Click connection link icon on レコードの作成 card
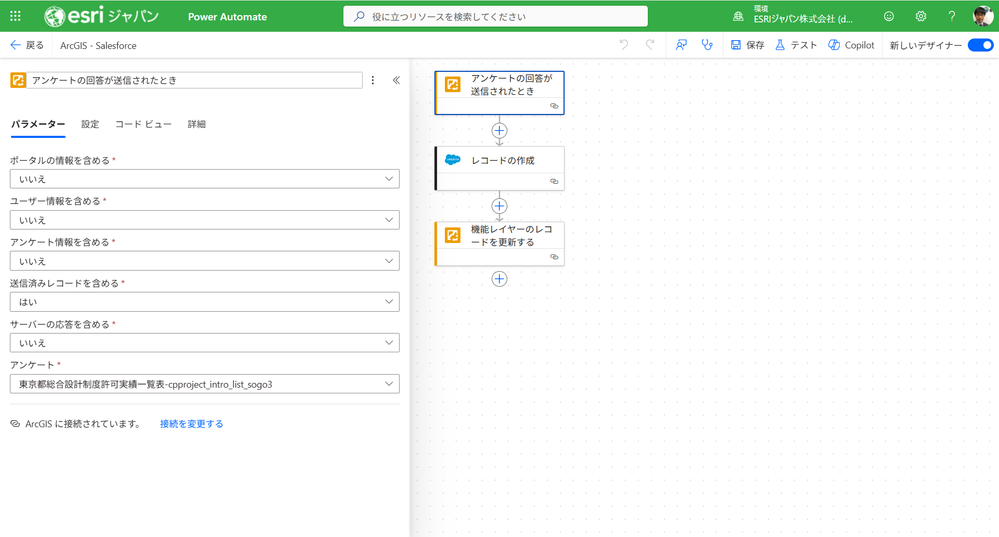The image size is (999, 537). tap(554, 182)
